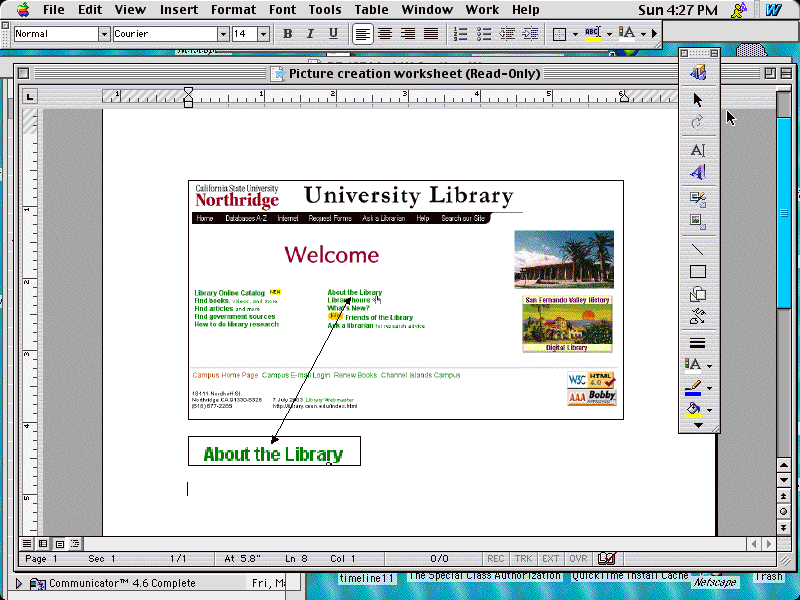This screenshot has width=800, height=600.
Task: Switch to Normal view
Action: click(x=27, y=544)
